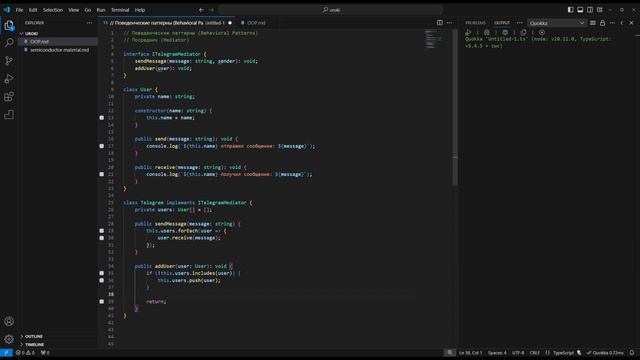Viewport: 640px width, 360px height.
Task: Toggle secondary side bar layout icon
Action: pos(590,10)
